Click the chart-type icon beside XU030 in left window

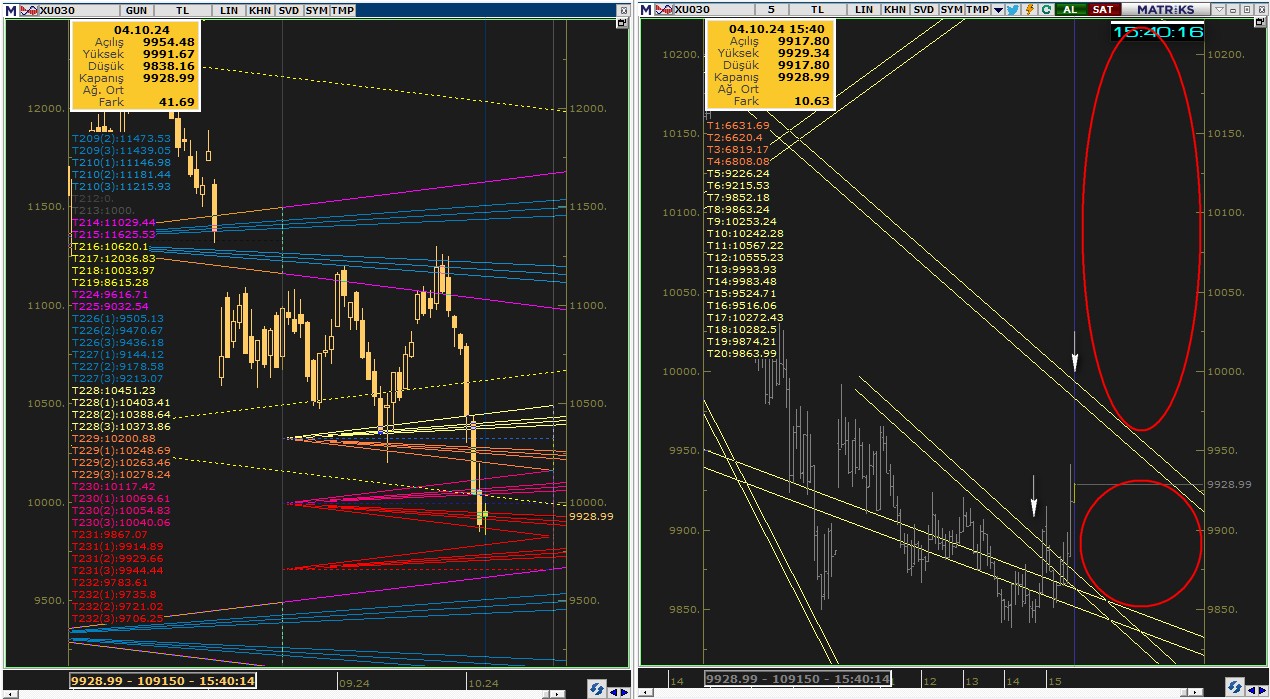pyautogui.click(x=28, y=9)
